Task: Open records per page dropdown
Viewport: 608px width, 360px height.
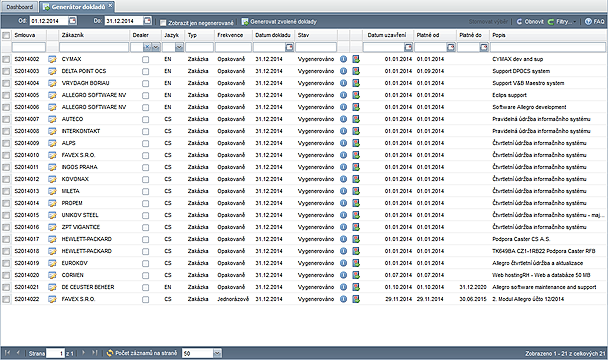Action: coord(217,353)
